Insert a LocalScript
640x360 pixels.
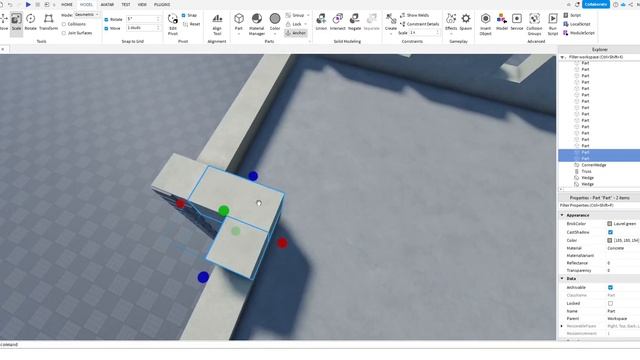(577, 24)
